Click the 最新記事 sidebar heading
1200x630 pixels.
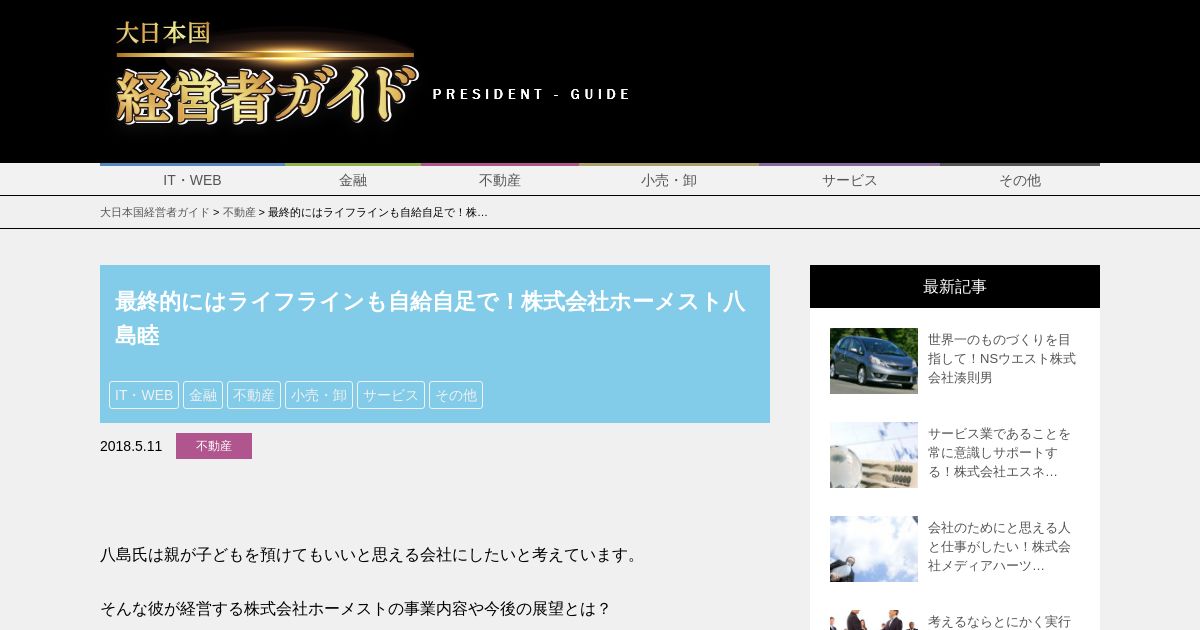click(x=955, y=286)
